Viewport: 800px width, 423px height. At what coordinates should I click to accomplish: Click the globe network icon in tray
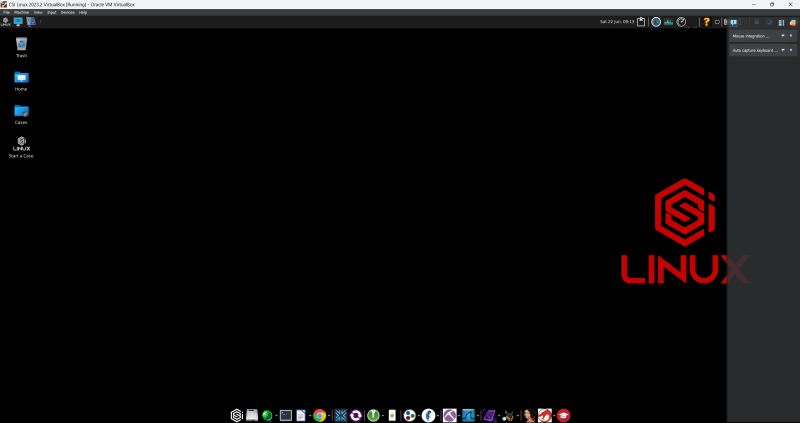(656, 22)
